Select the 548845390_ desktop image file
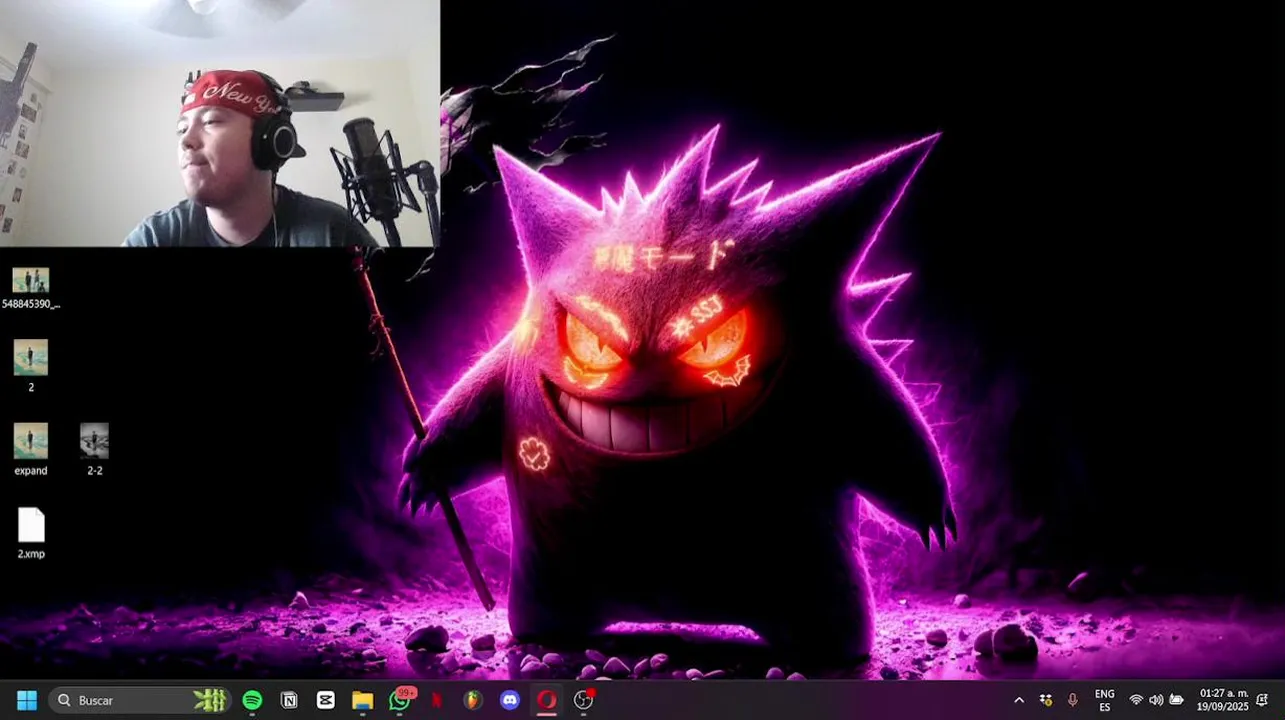 tap(31, 280)
